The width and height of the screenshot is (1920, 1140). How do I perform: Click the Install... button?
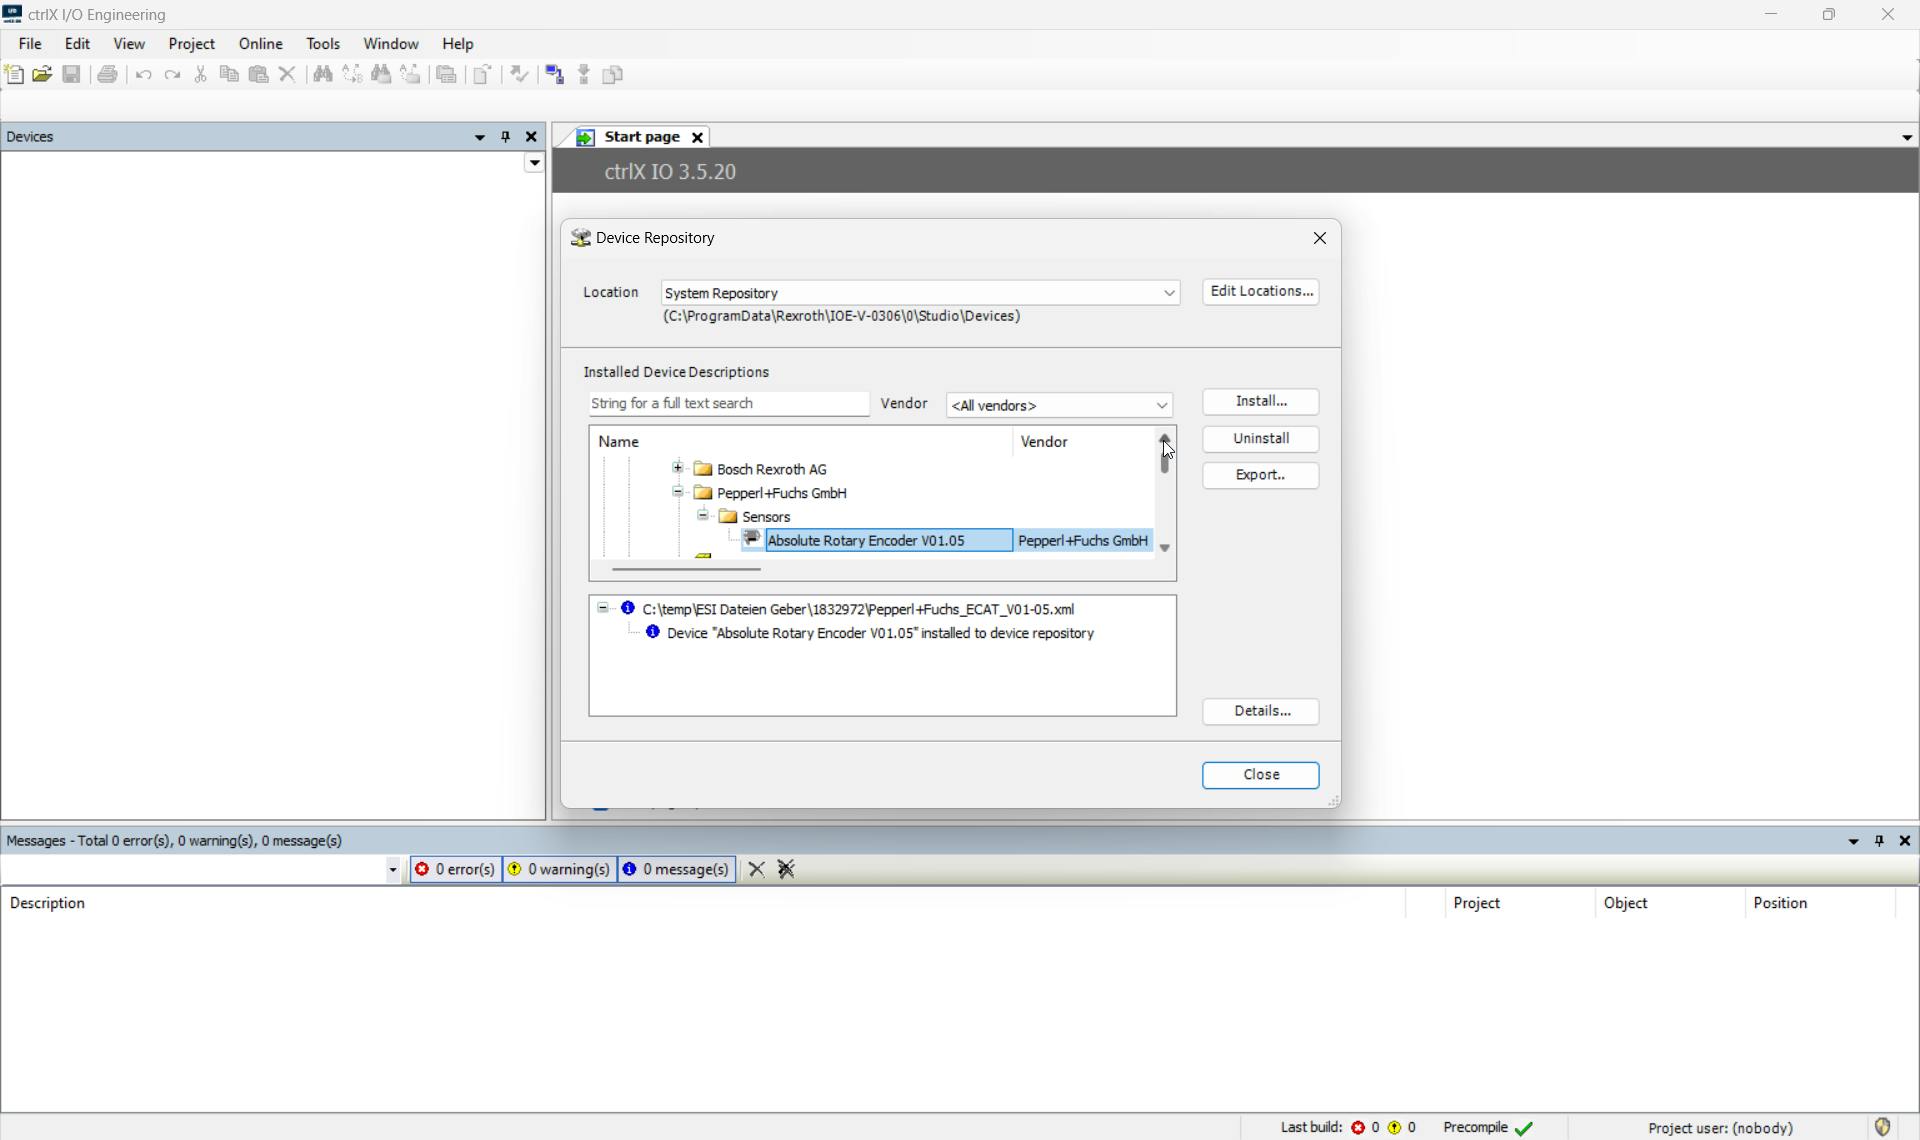point(1260,402)
